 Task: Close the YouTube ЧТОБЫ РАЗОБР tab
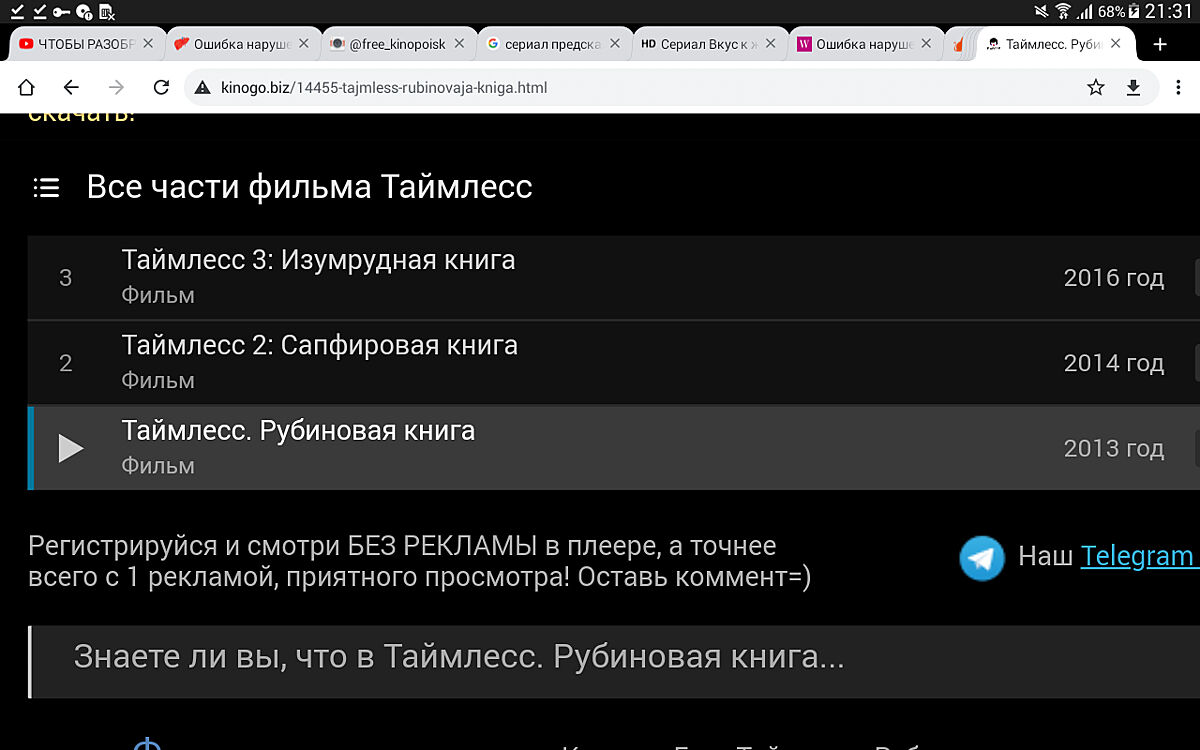(149, 44)
